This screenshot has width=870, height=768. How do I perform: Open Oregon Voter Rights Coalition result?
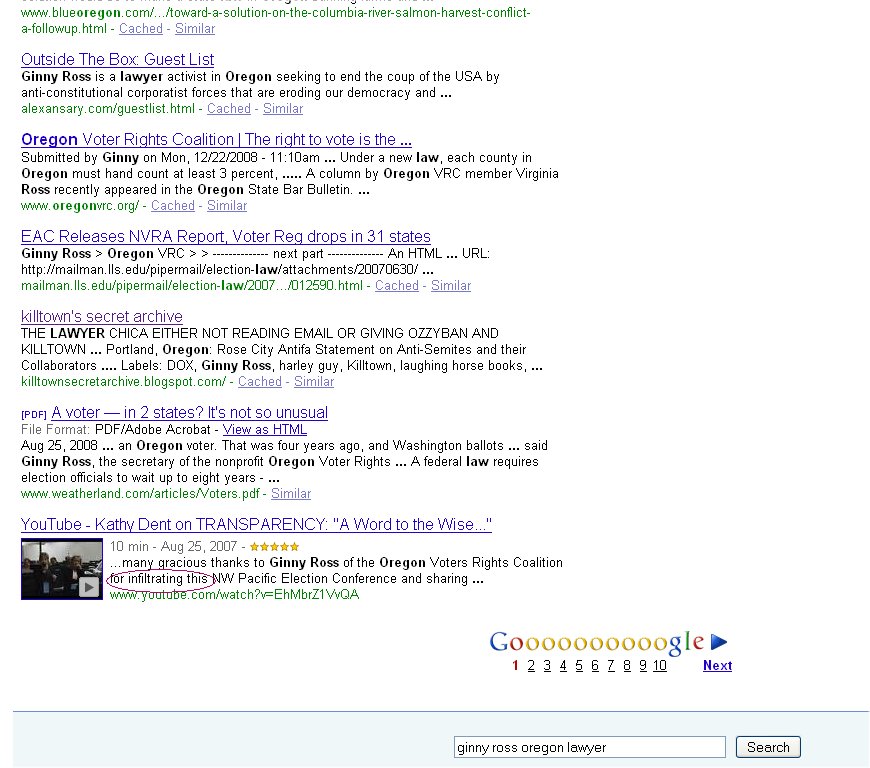click(x=216, y=139)
